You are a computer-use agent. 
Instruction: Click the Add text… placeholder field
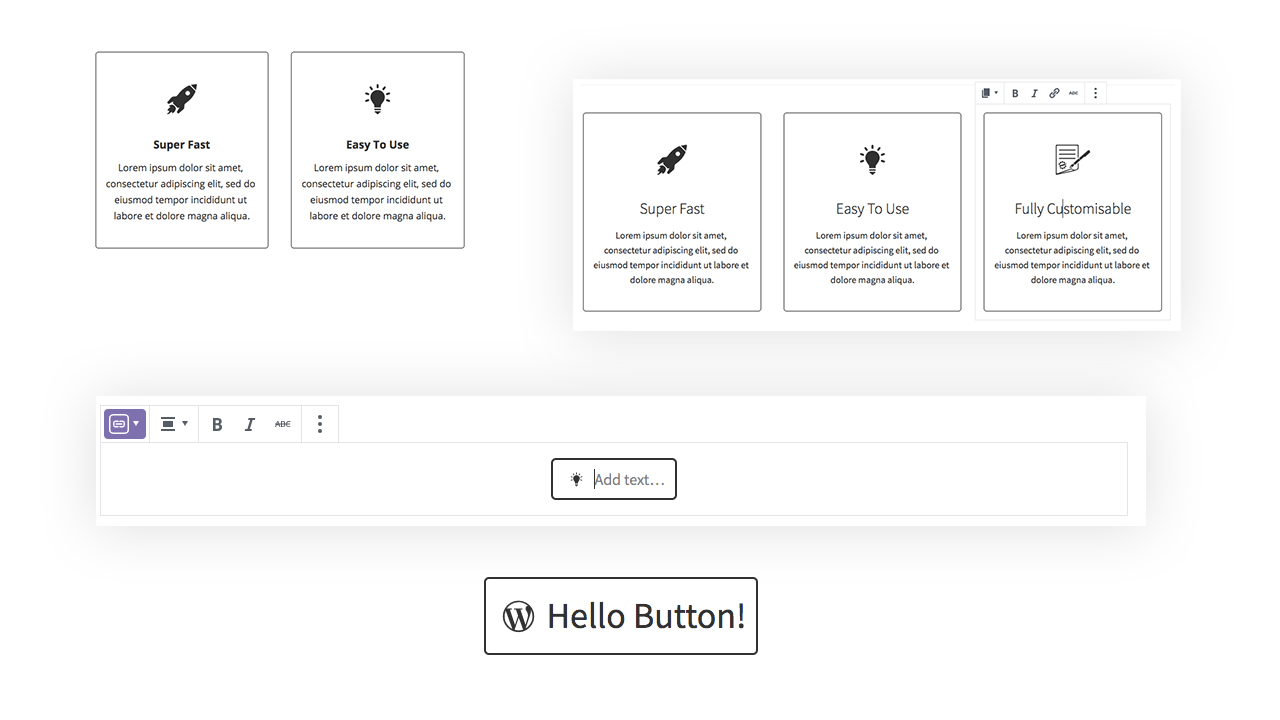click(630, 480)
